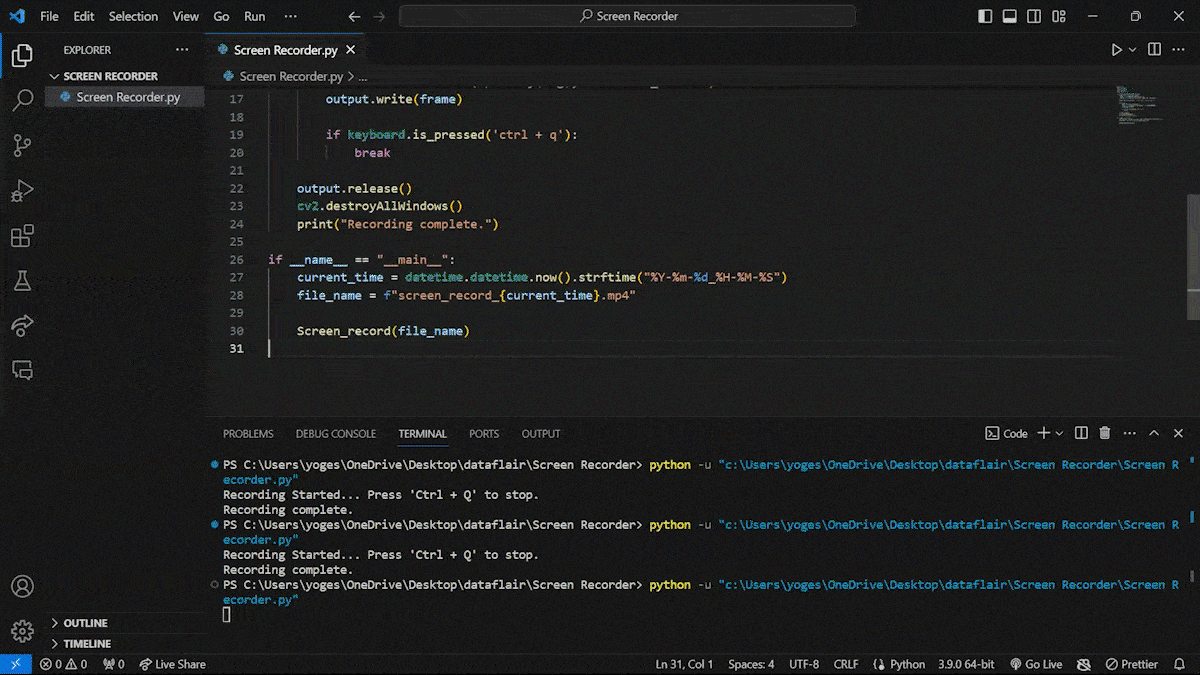Image resolution: width=1200 pixels, height=675 pixels.
Task: Open the Testing flask icon view
Action: pyautogui.click(x=22, y=281)
